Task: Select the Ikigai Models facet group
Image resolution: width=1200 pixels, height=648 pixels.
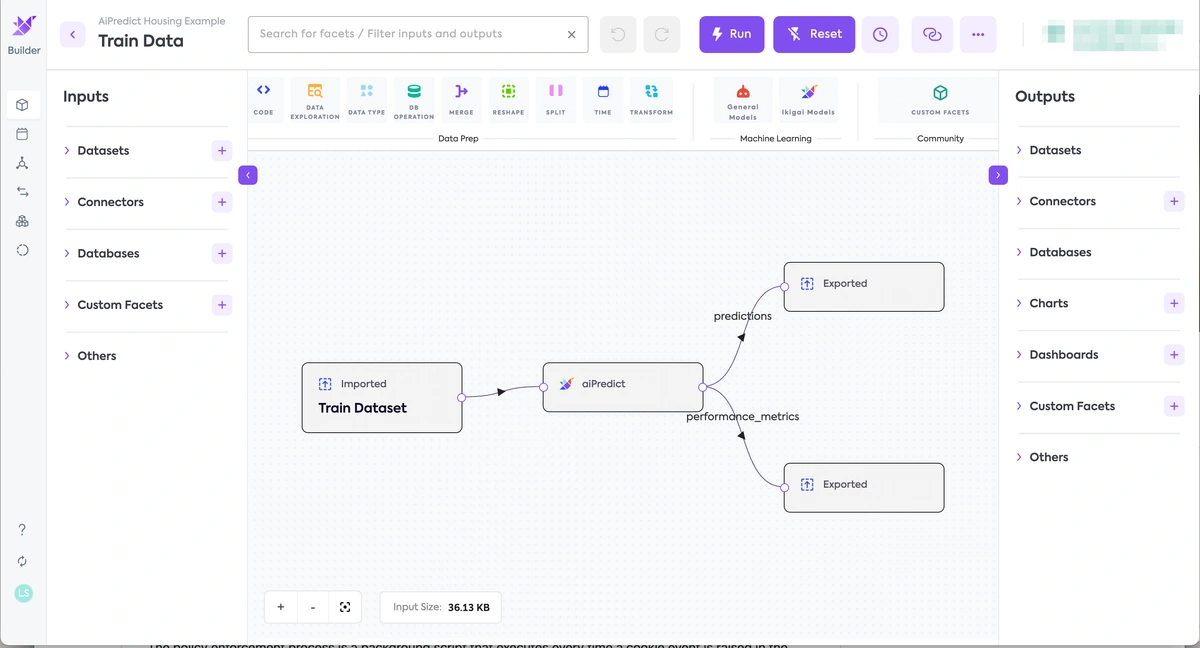Action: click(808, 100)
